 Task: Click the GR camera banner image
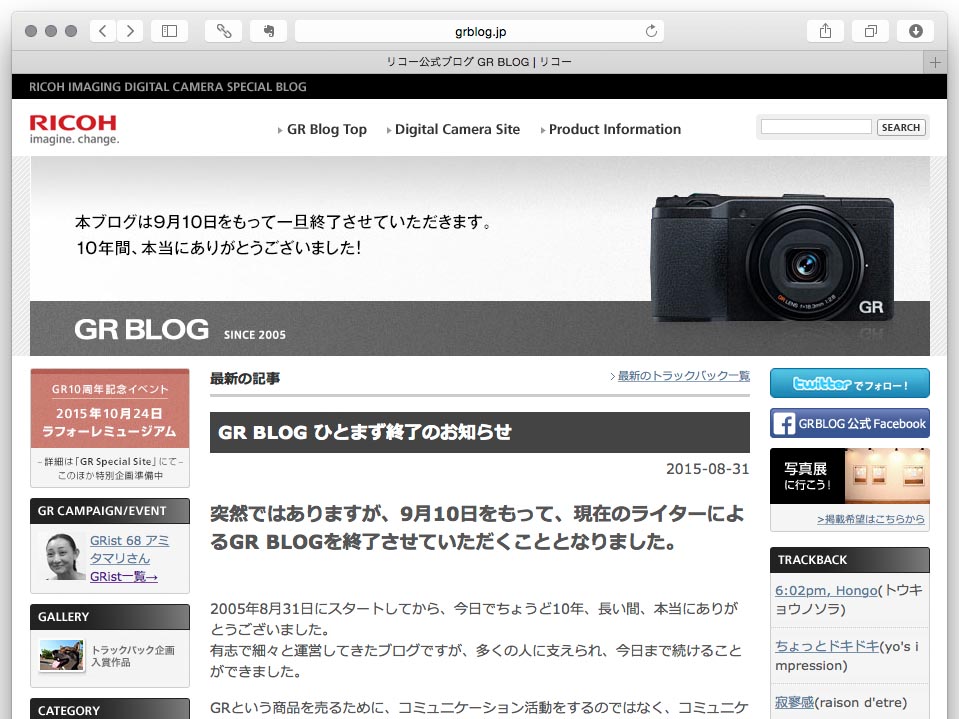(x=772, y=257)
